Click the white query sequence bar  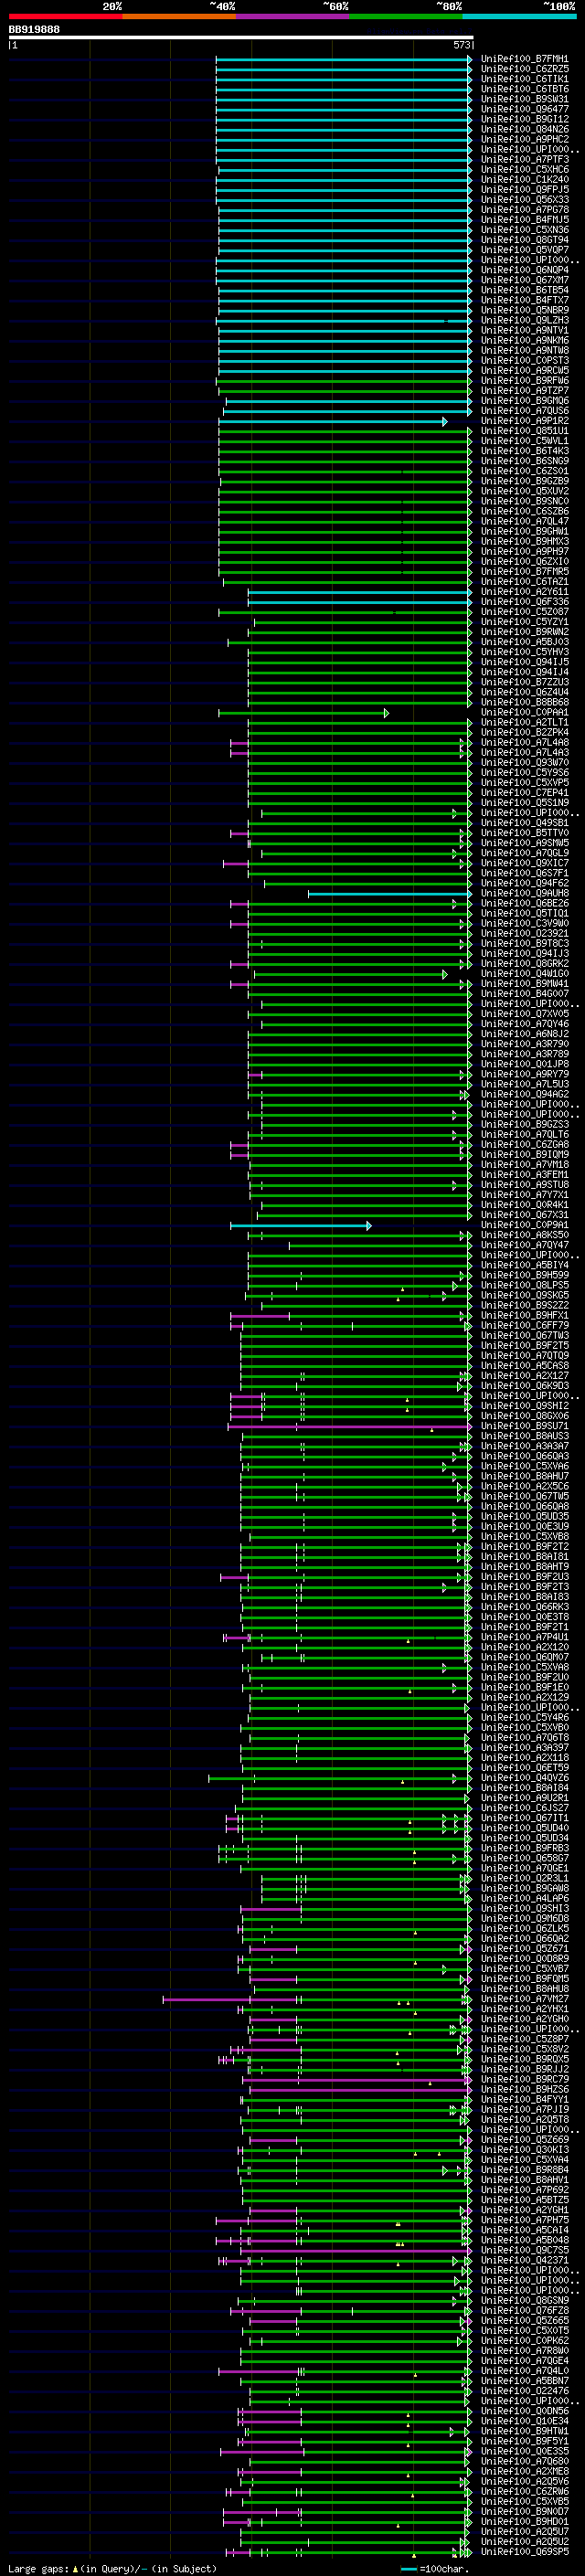[241, 37]
